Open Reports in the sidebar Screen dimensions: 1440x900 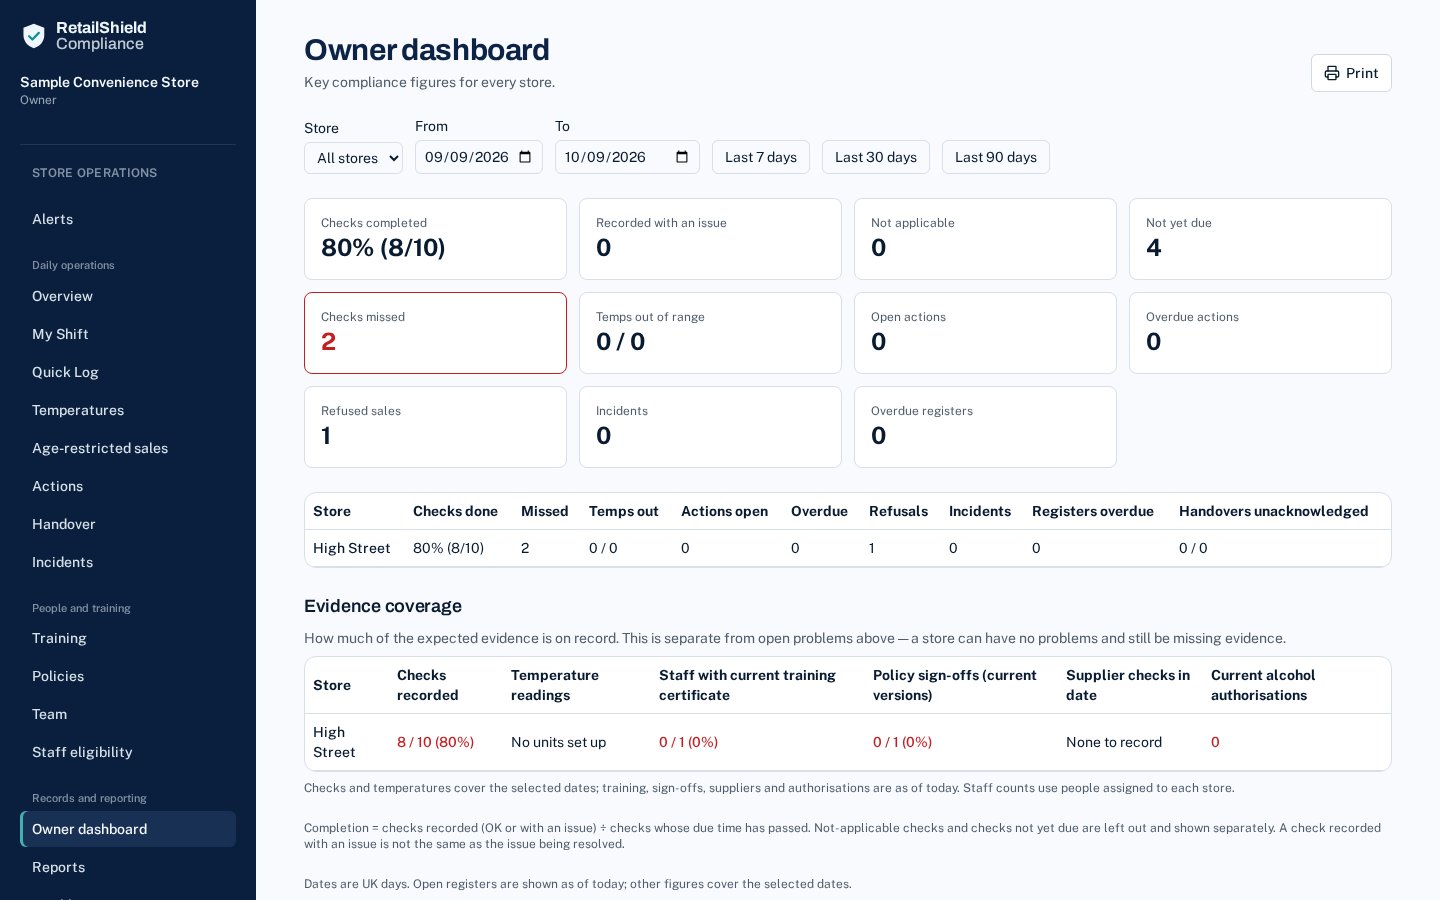[128, 867]
